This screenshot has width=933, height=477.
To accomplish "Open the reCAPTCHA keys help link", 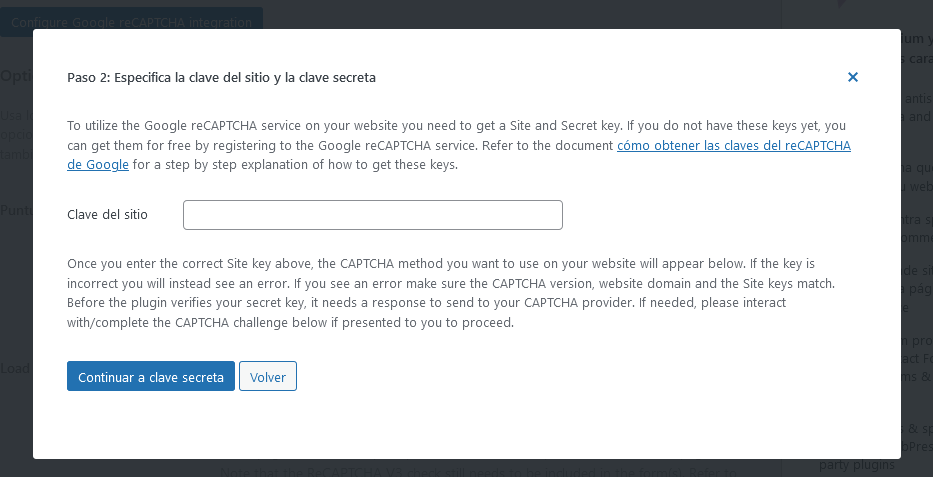I will click(733, 145).
